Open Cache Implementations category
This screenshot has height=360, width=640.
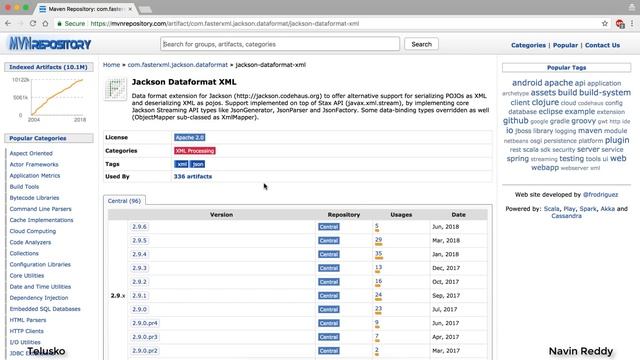coord(41,220)
